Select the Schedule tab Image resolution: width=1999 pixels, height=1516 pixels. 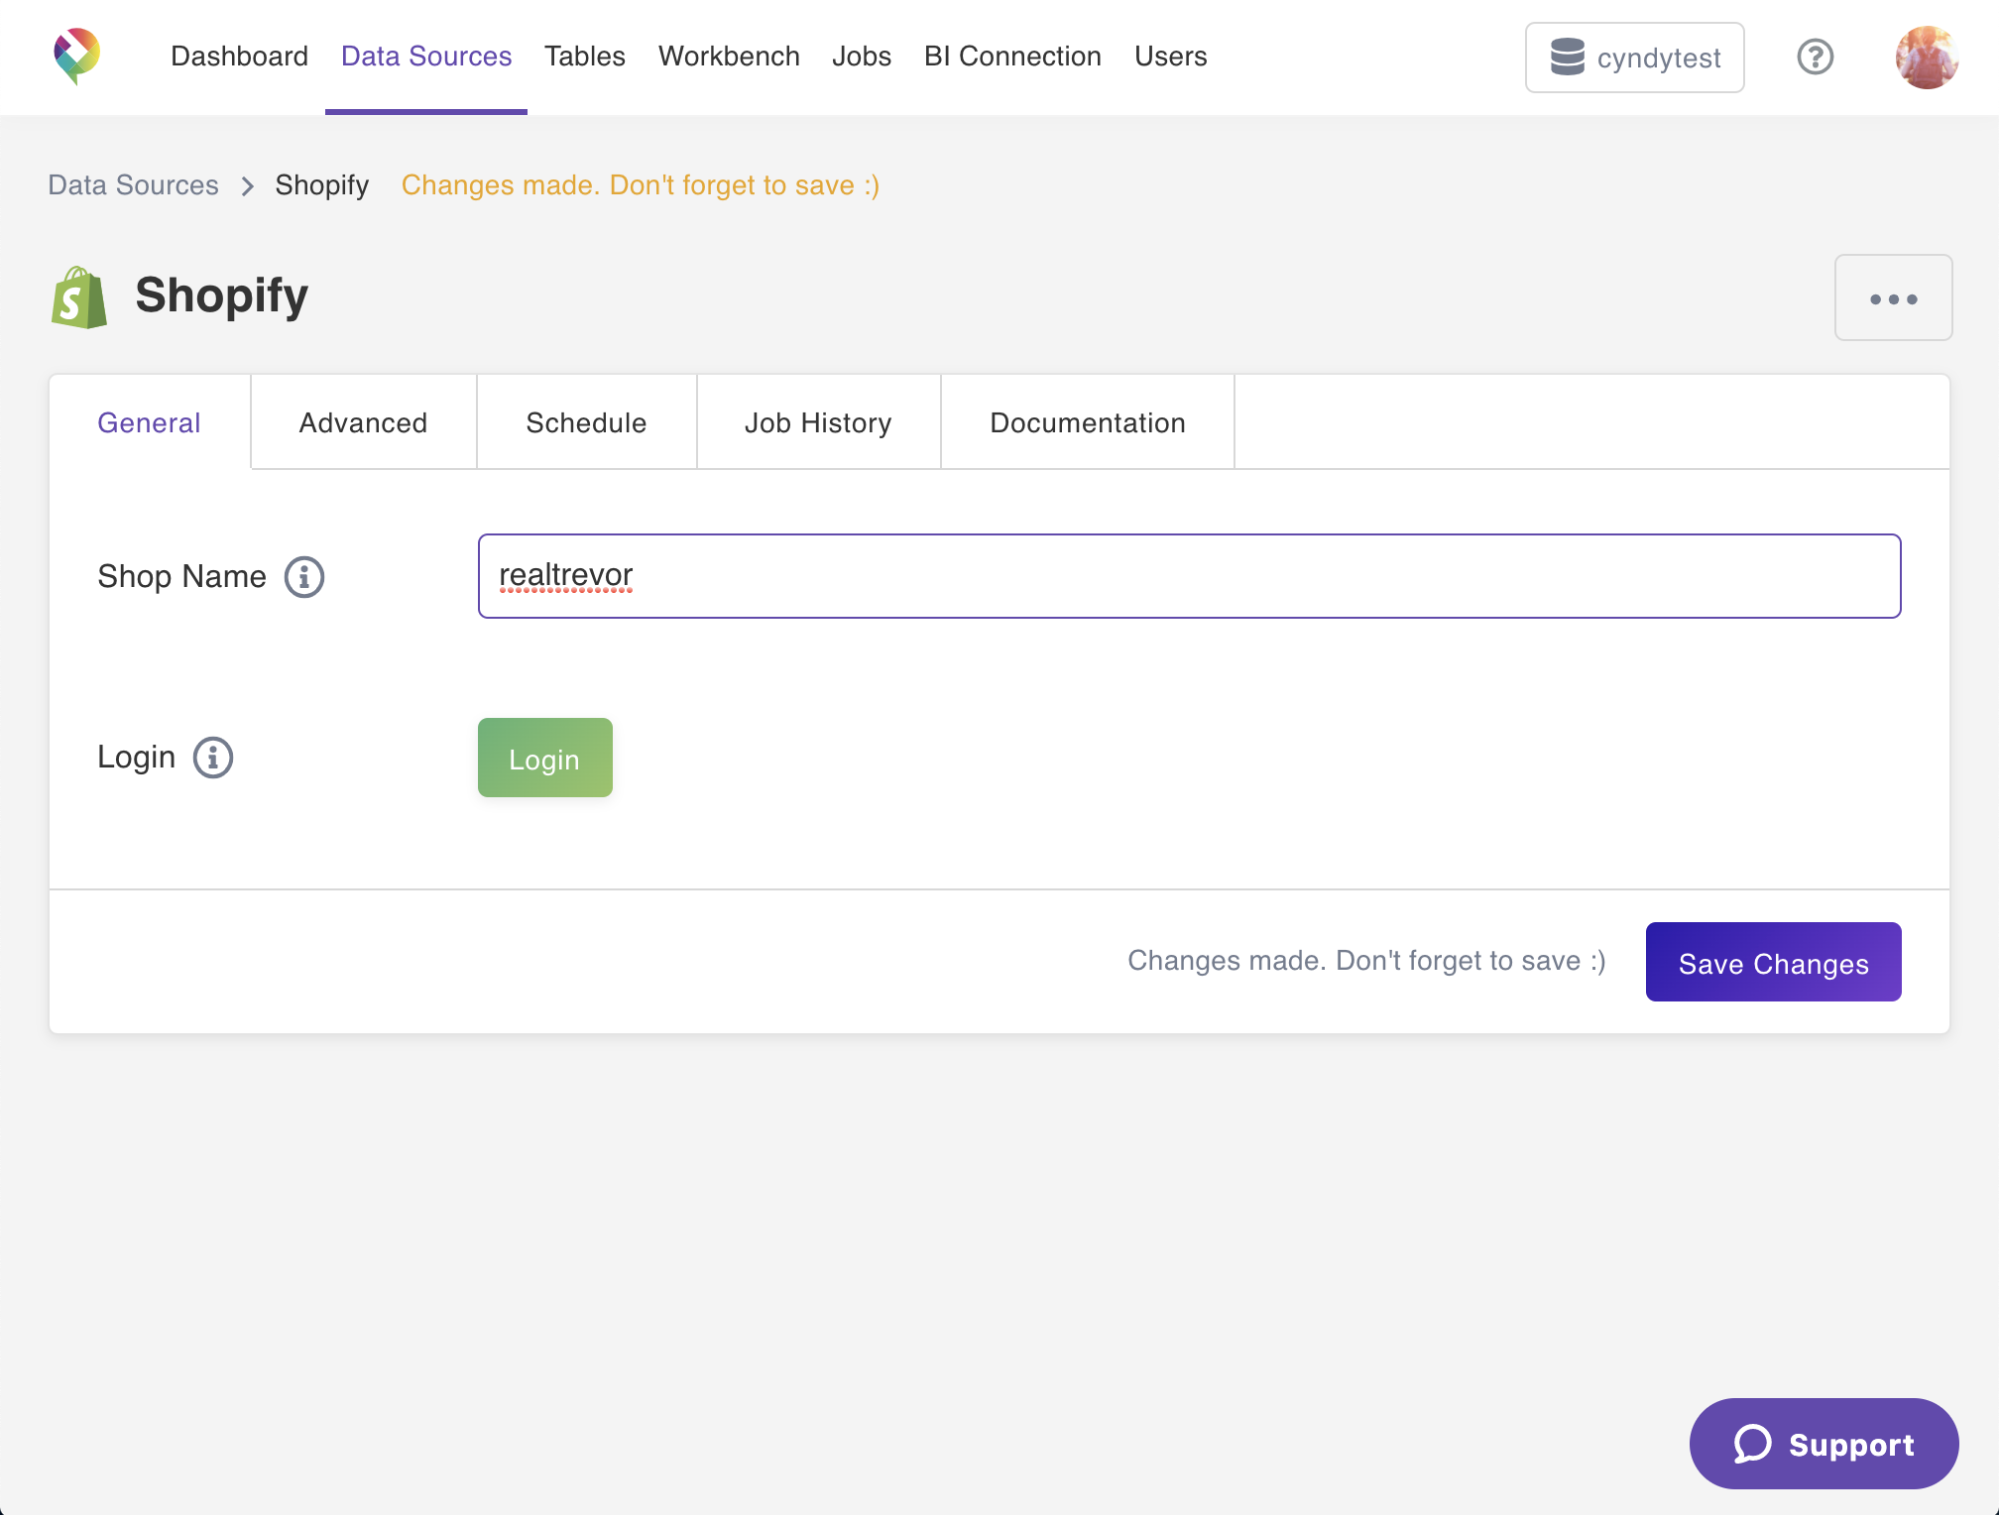point(586,422)
